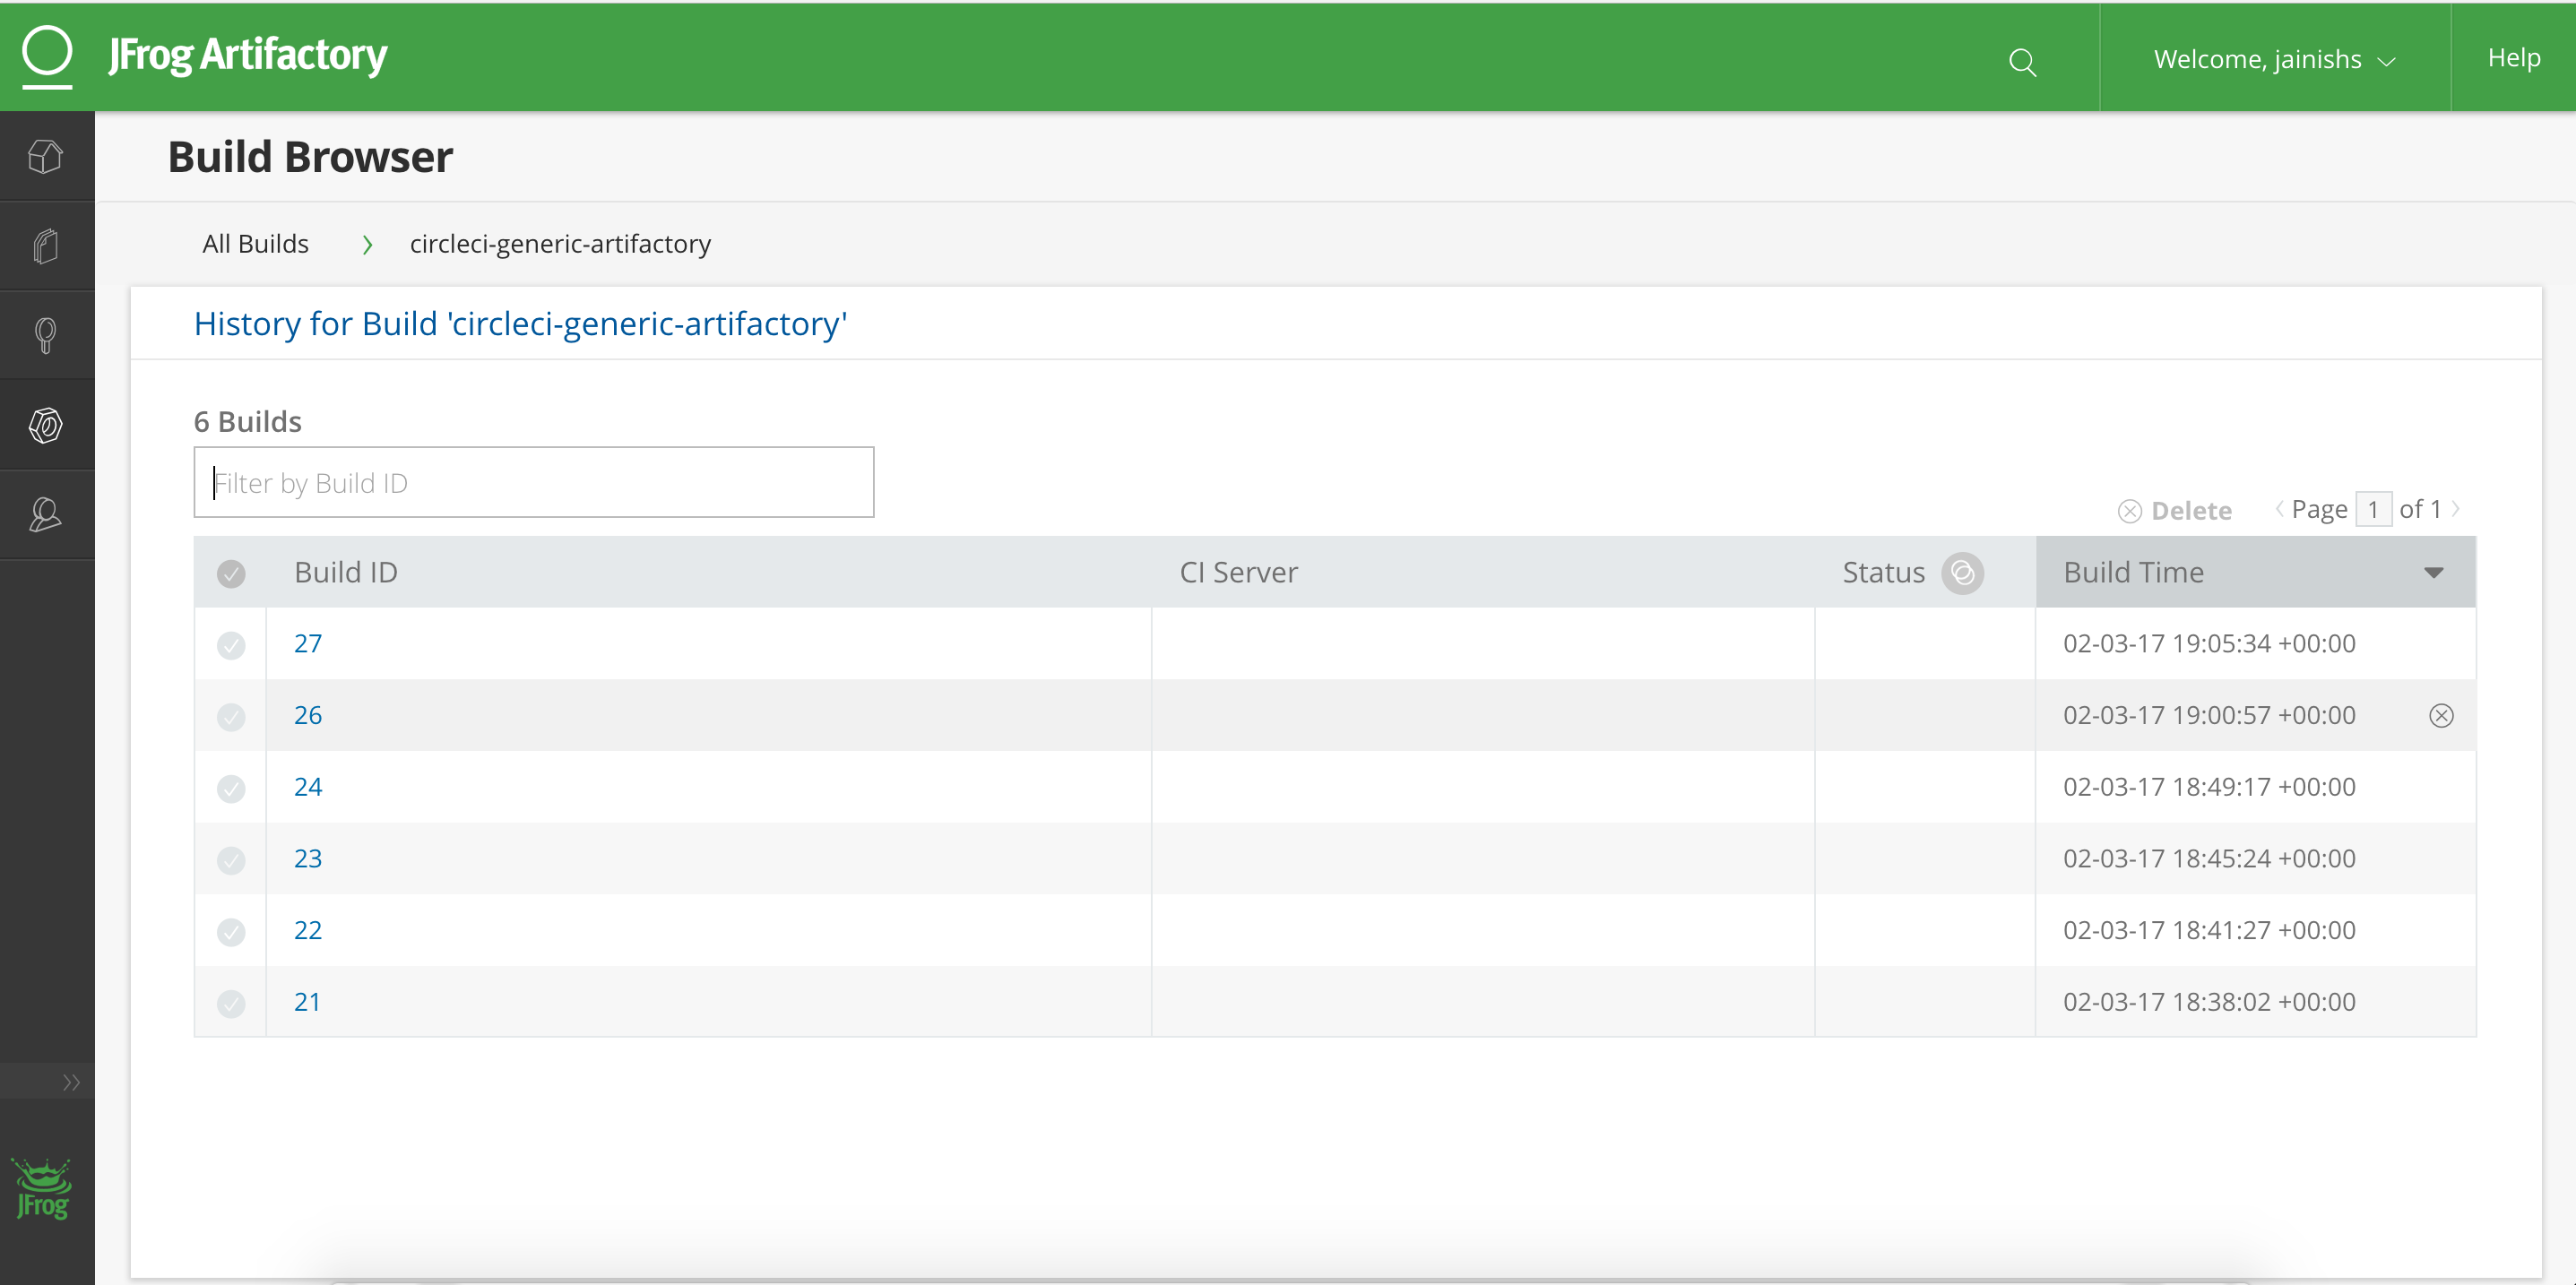Click Build Time sort arrow
Screen dimensions: 2576x1285
[x=2433, y=573]
